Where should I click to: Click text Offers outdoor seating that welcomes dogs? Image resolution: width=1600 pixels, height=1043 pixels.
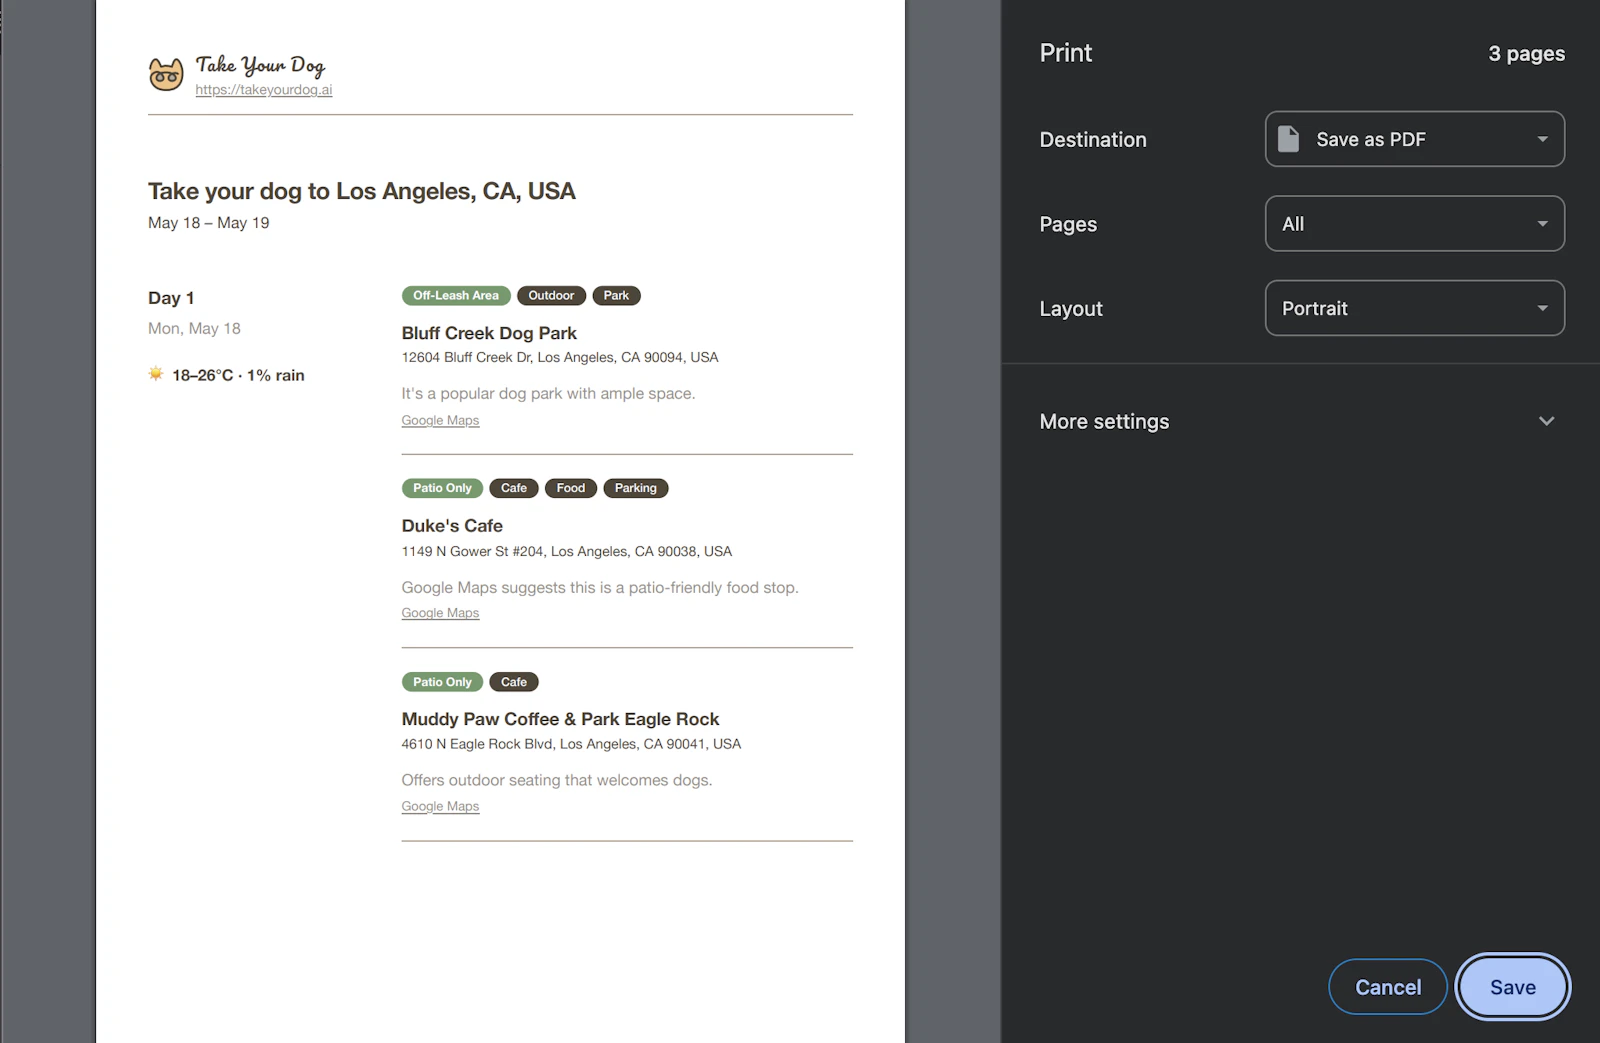[557, 780]
